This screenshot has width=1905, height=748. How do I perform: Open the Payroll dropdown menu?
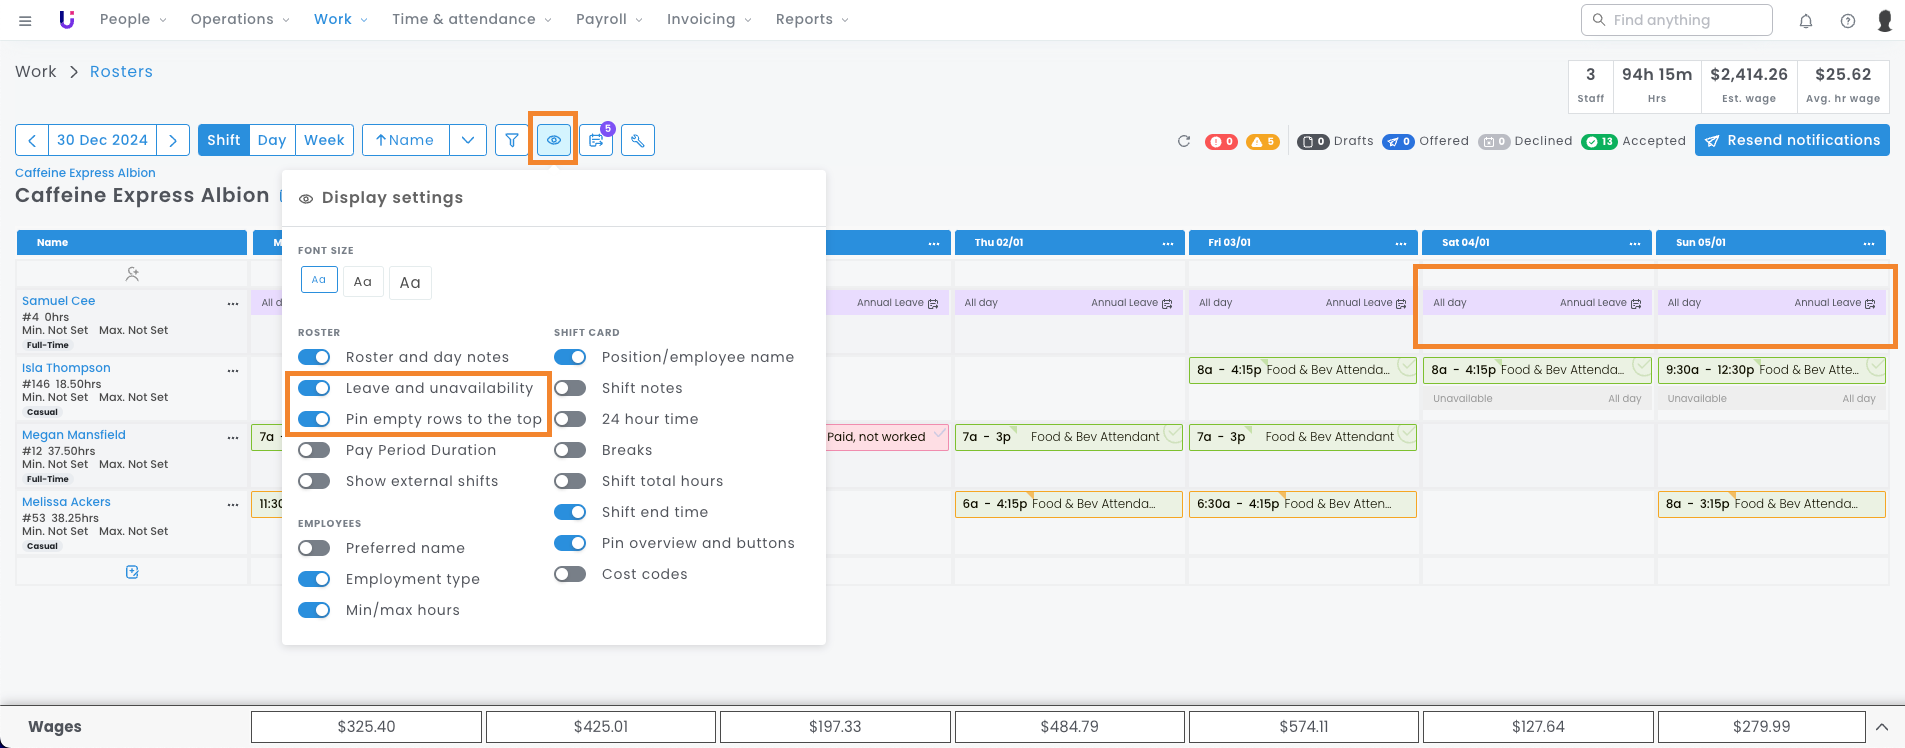tap(609, 20)
